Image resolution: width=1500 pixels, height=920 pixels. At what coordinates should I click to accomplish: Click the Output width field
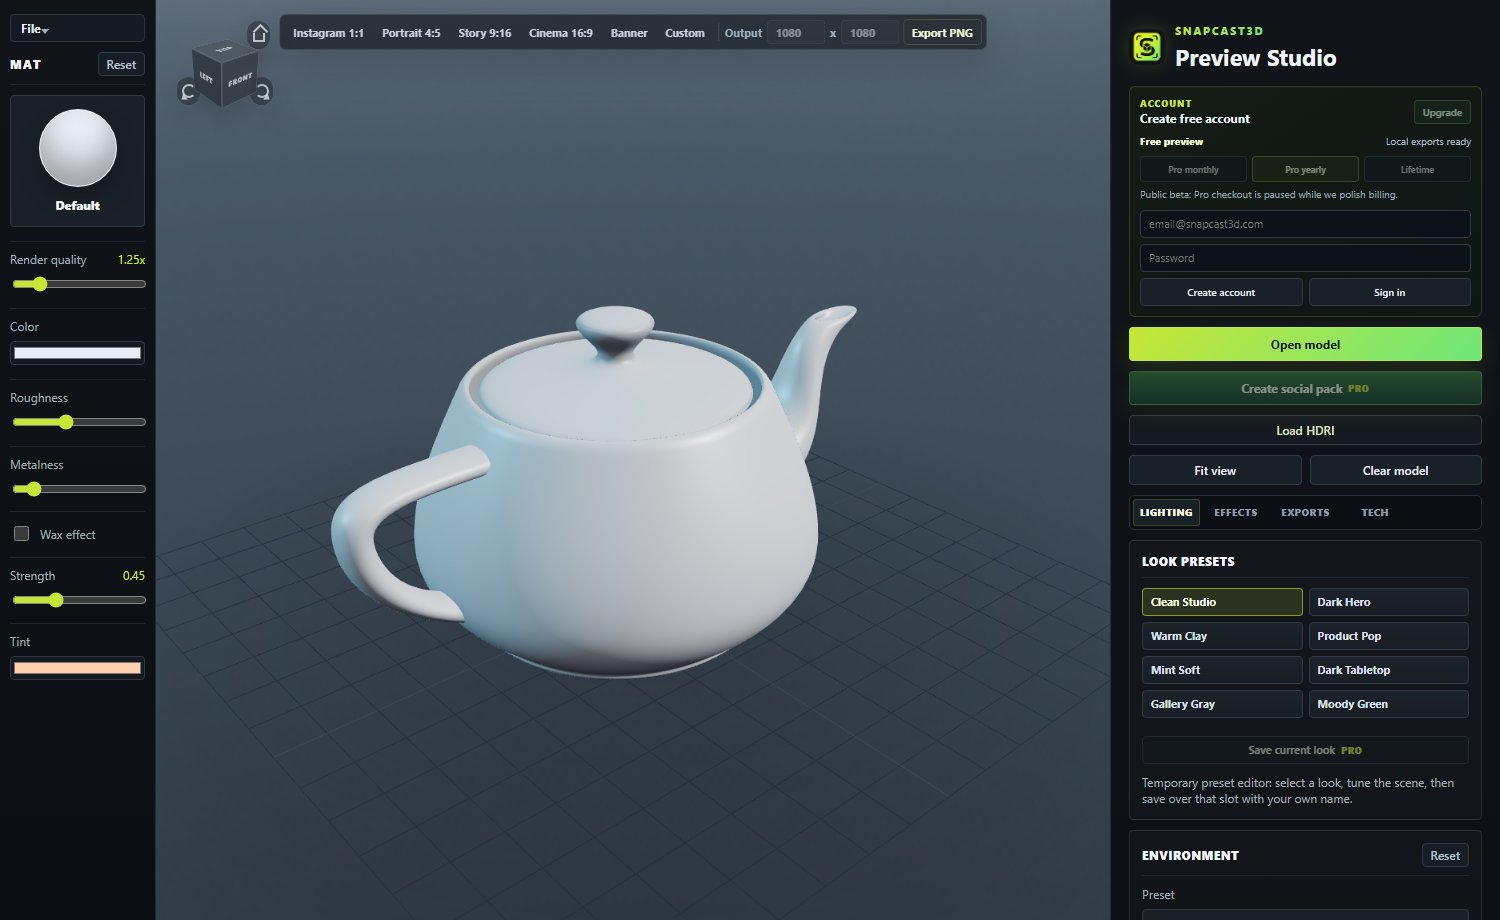[x=796, y=33]
